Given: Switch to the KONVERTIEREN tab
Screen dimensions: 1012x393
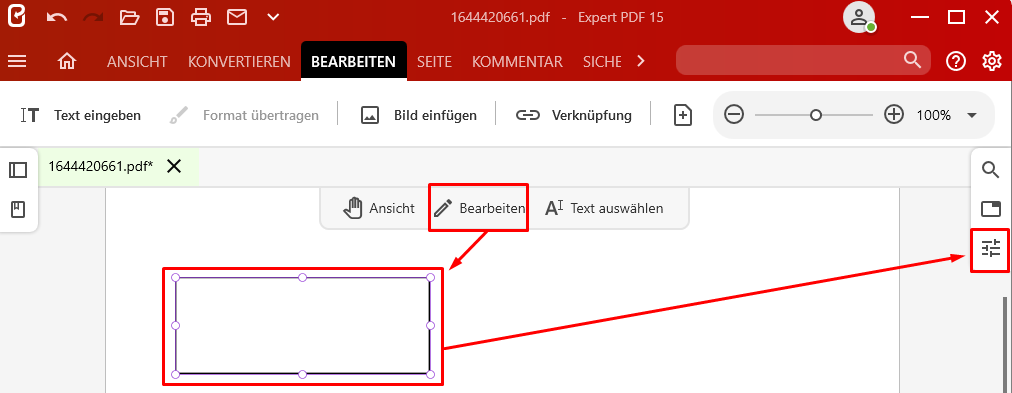Looking at the screenshot, I should [x=239, y=62].
